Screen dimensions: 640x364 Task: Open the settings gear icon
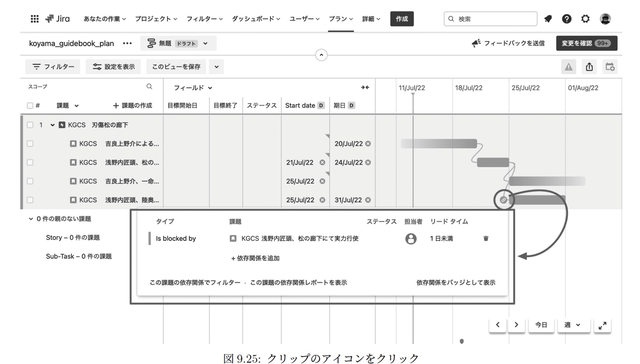coord(585,19)
